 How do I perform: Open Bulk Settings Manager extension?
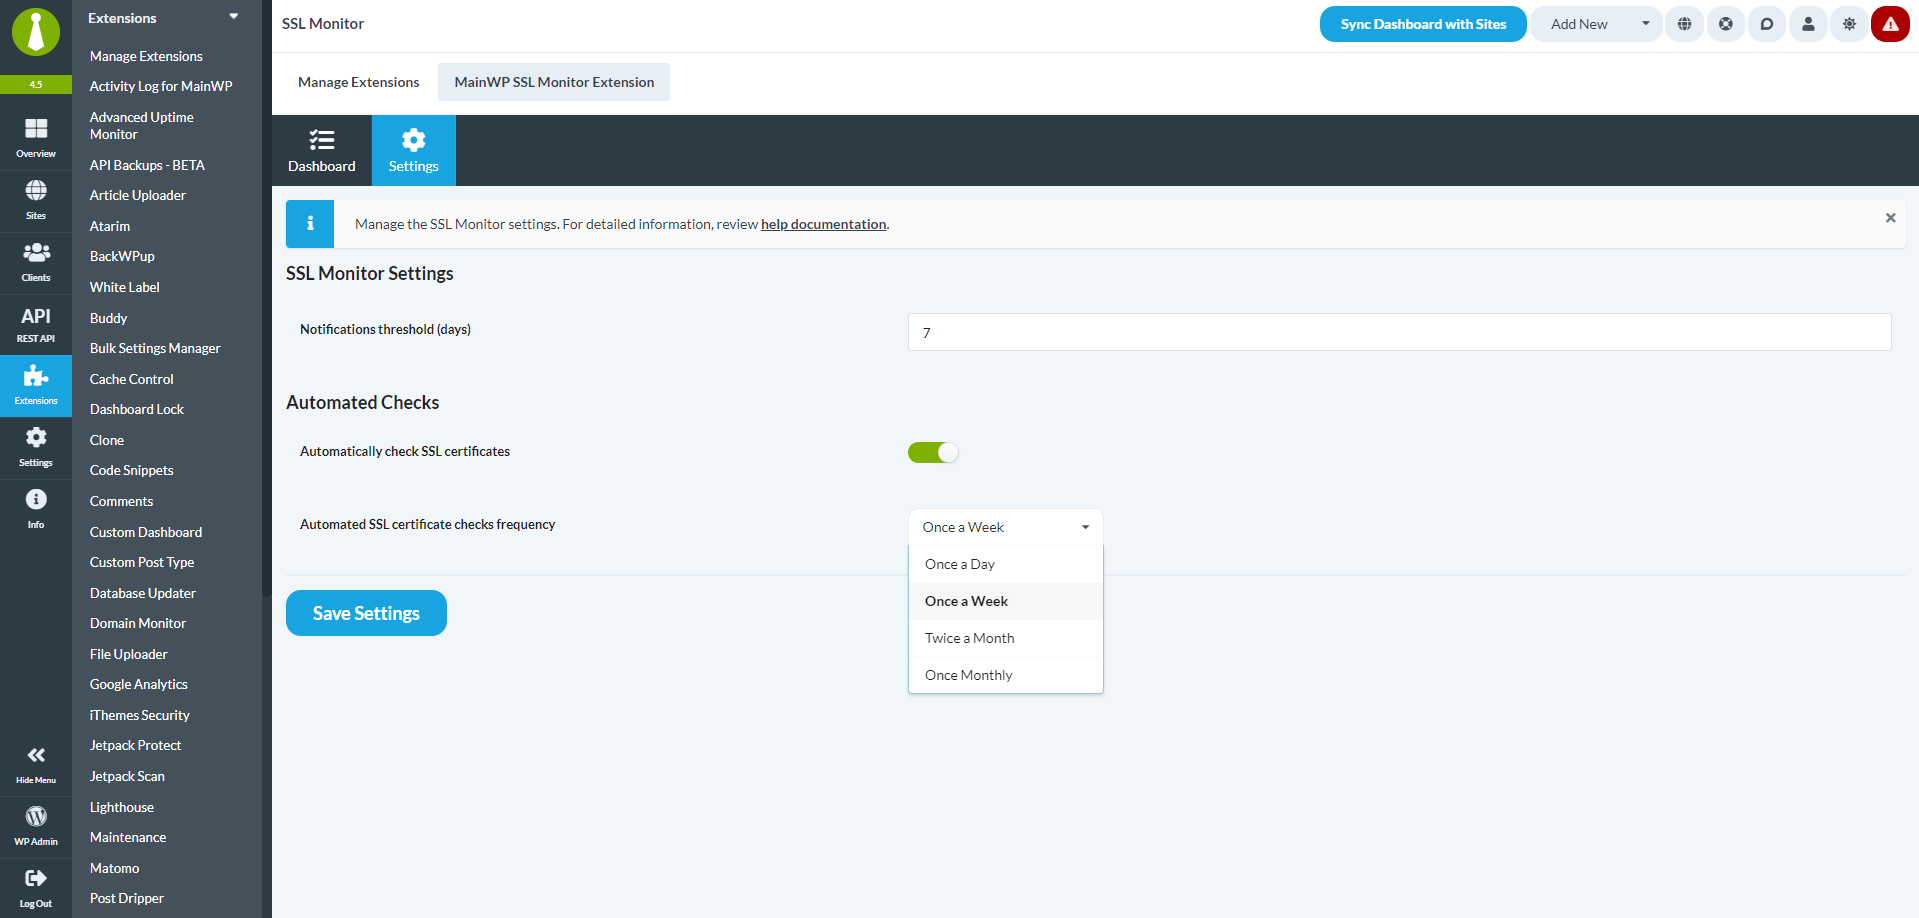[155, 348]
